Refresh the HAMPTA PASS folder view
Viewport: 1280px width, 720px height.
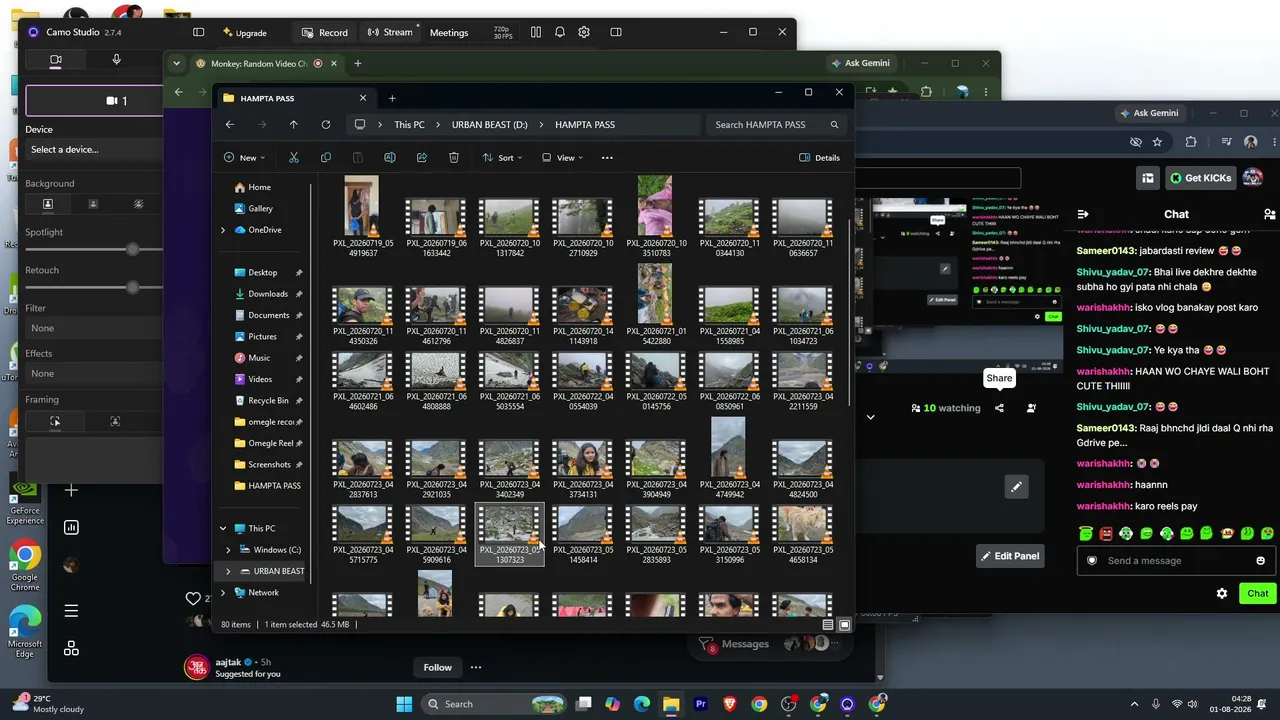pos(325,125)
